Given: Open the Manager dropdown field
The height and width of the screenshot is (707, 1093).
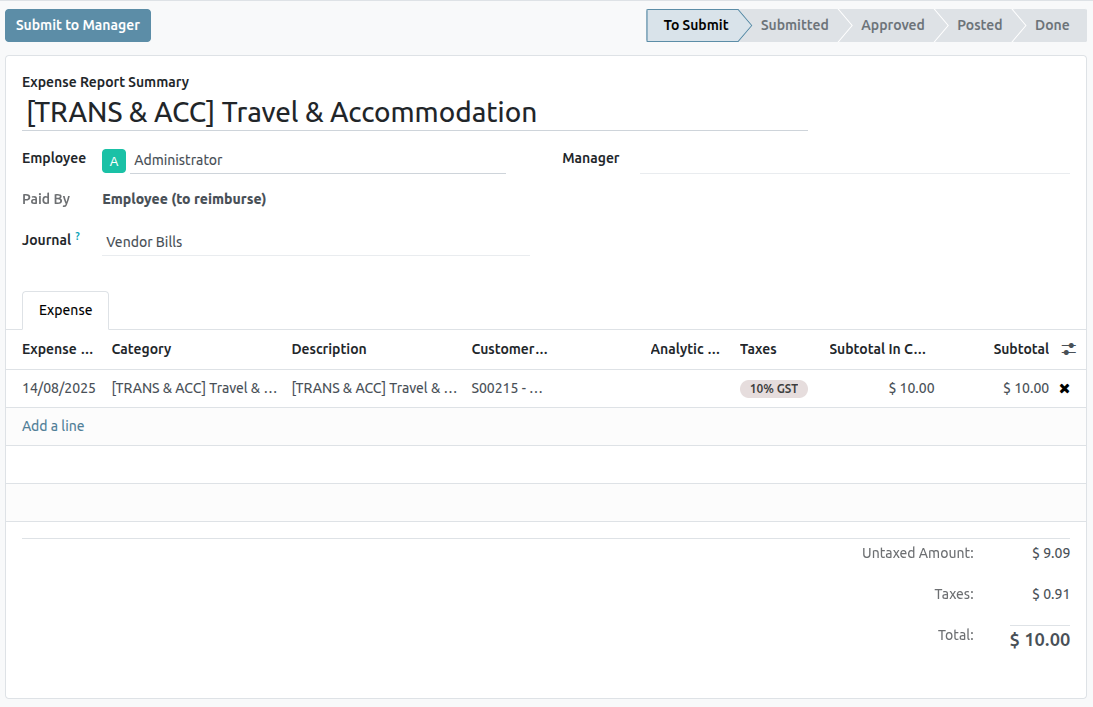Looking at the screenshot, I should (x=853, y=159).
